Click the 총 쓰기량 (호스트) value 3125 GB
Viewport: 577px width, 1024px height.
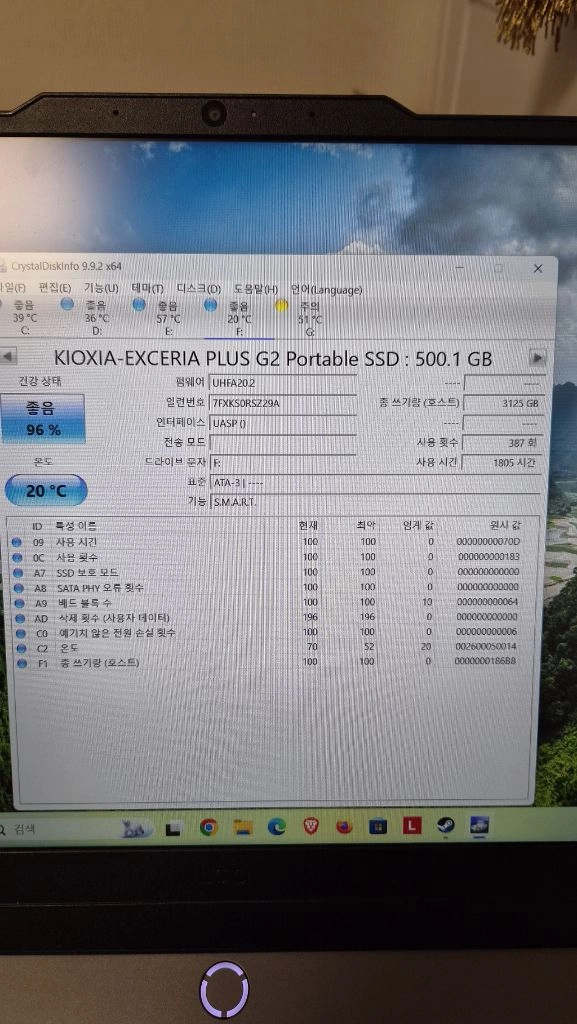(503, 403)
